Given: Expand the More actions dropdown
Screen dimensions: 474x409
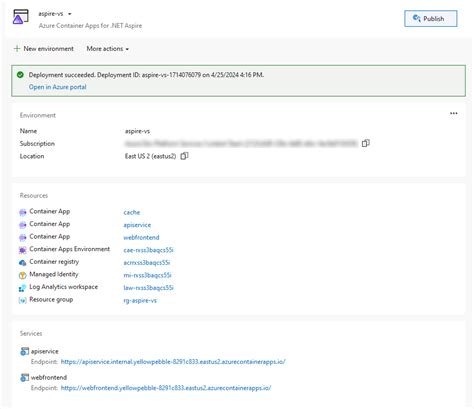Looking at the screenshot, I should (x=107, y=49).
